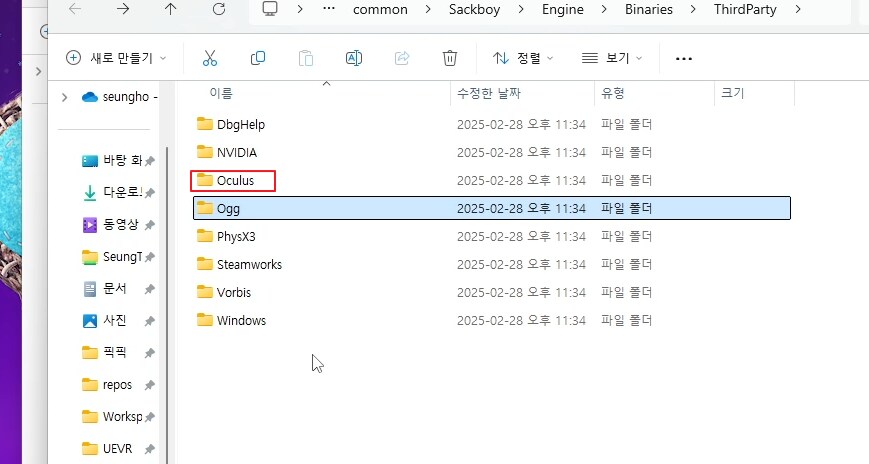Expand chevron after ThirdParty in path
The height and width of the screenshot is (464, 869).
(x=798, y=9)
